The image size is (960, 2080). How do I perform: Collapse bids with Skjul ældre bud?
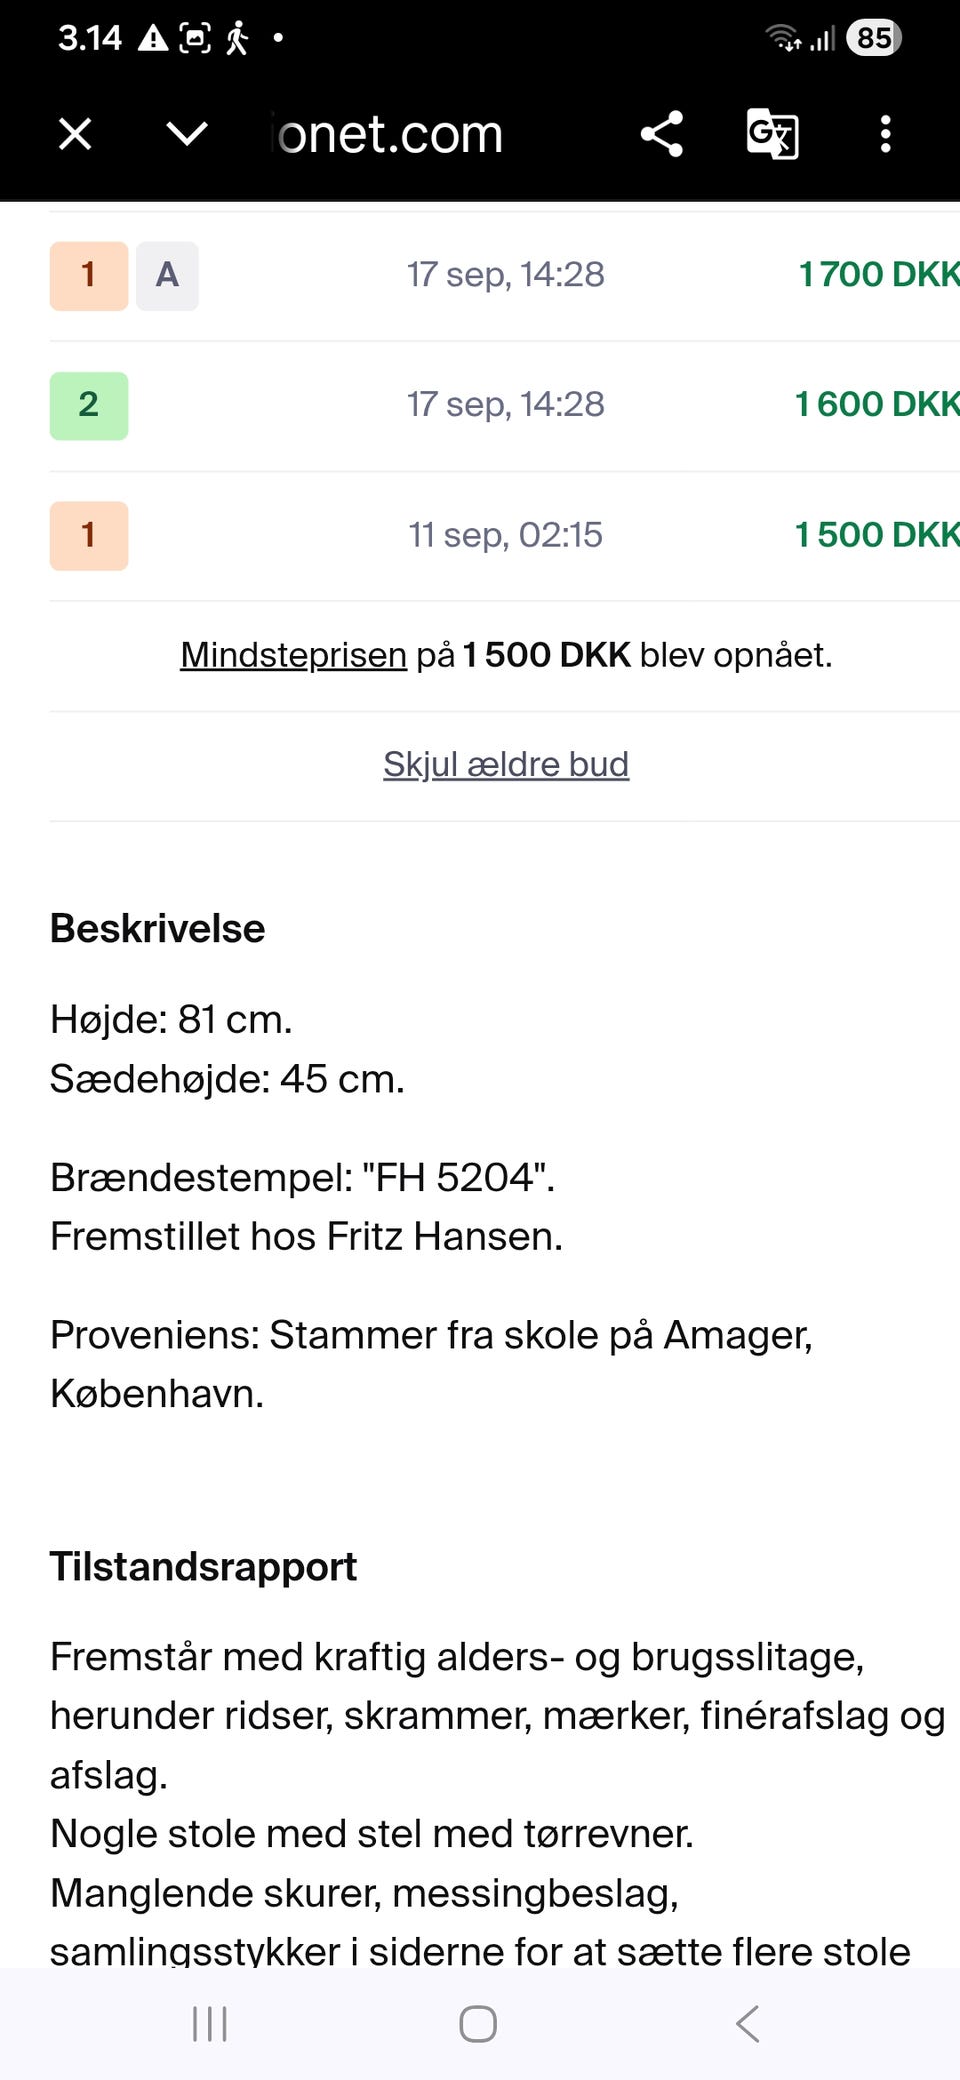(x=506, y=765)
